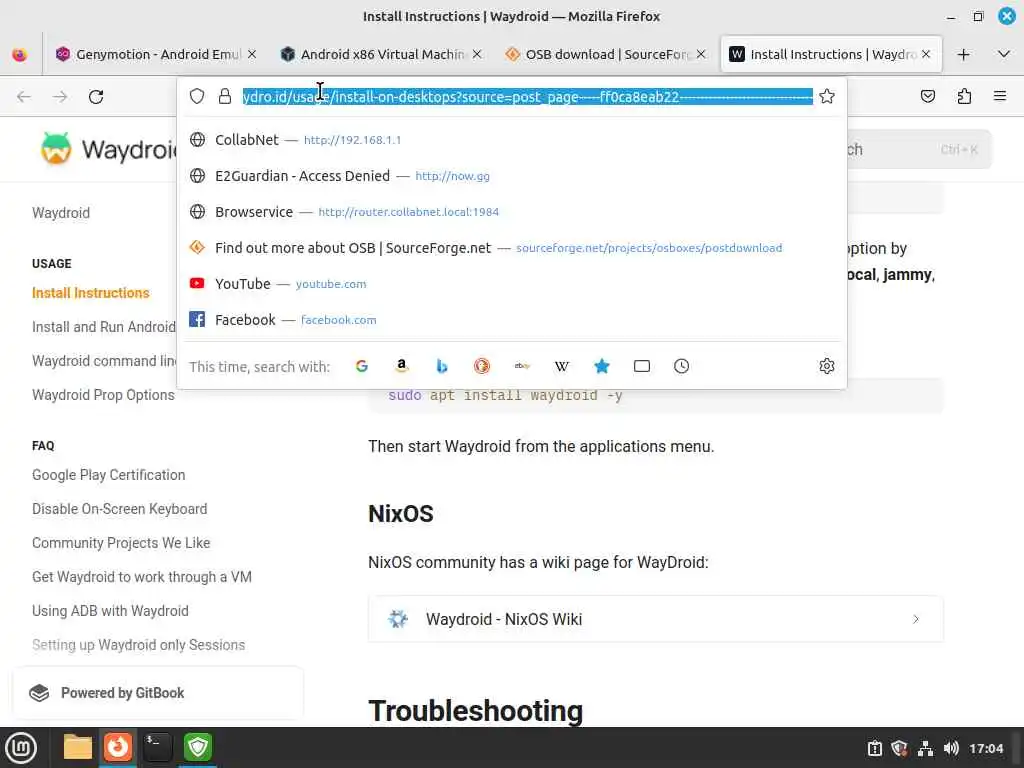Viewport: 1024px width, 768px height.
Task: Open Firefox View pinned button
Action: tap(20, 55)
